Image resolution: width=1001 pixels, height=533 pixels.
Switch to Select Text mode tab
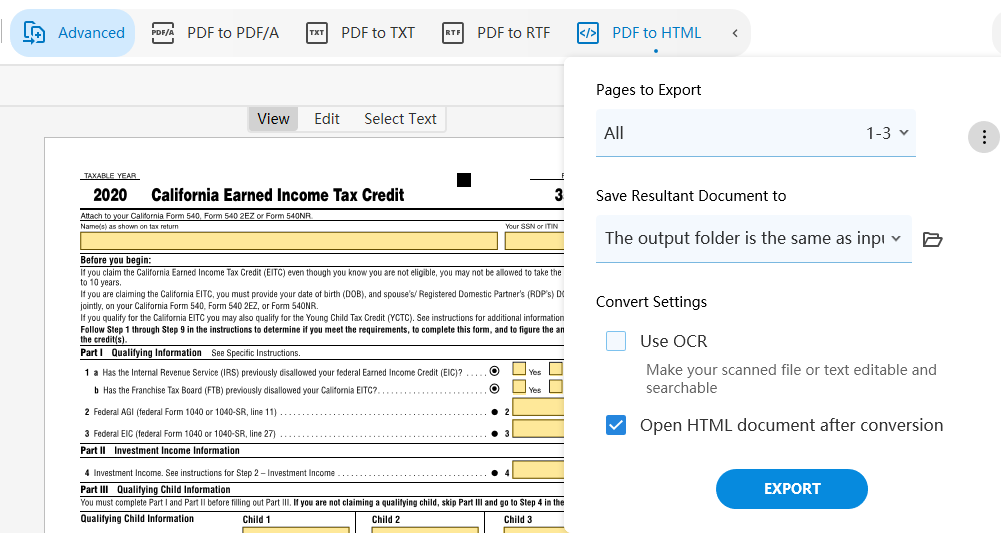[400, 119]
